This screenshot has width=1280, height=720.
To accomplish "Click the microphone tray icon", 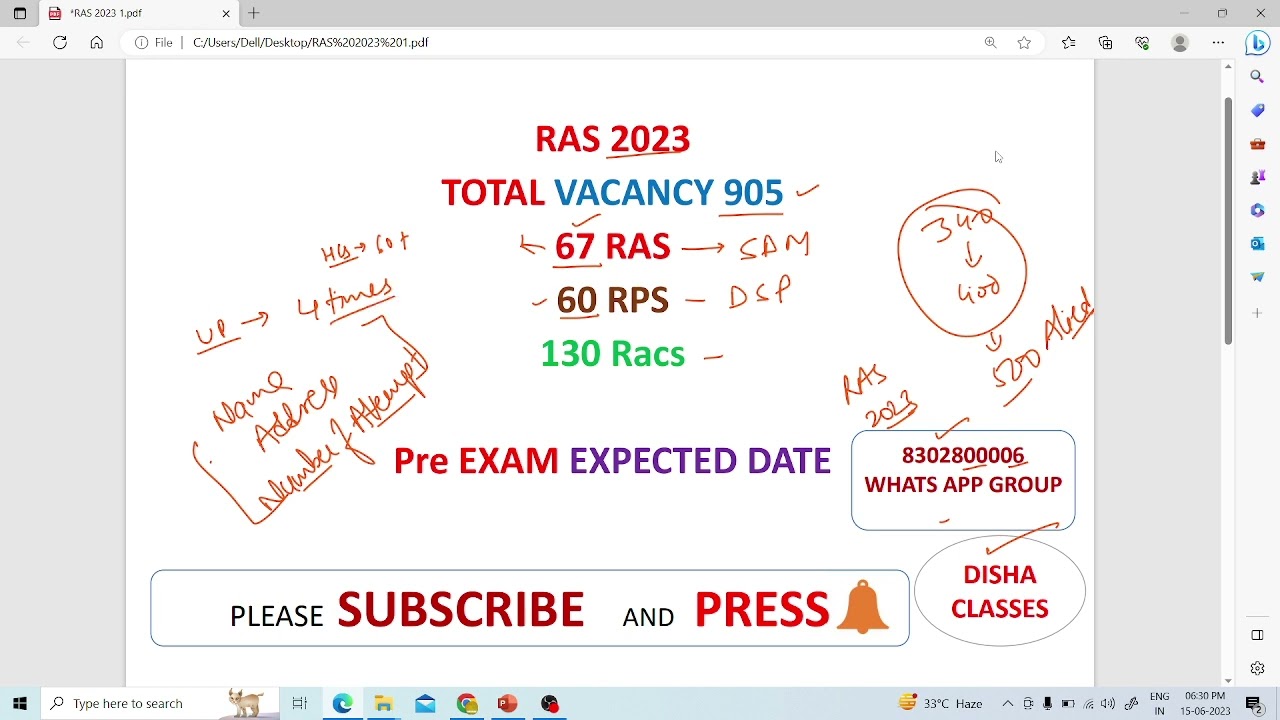I will click(1047, 703).
